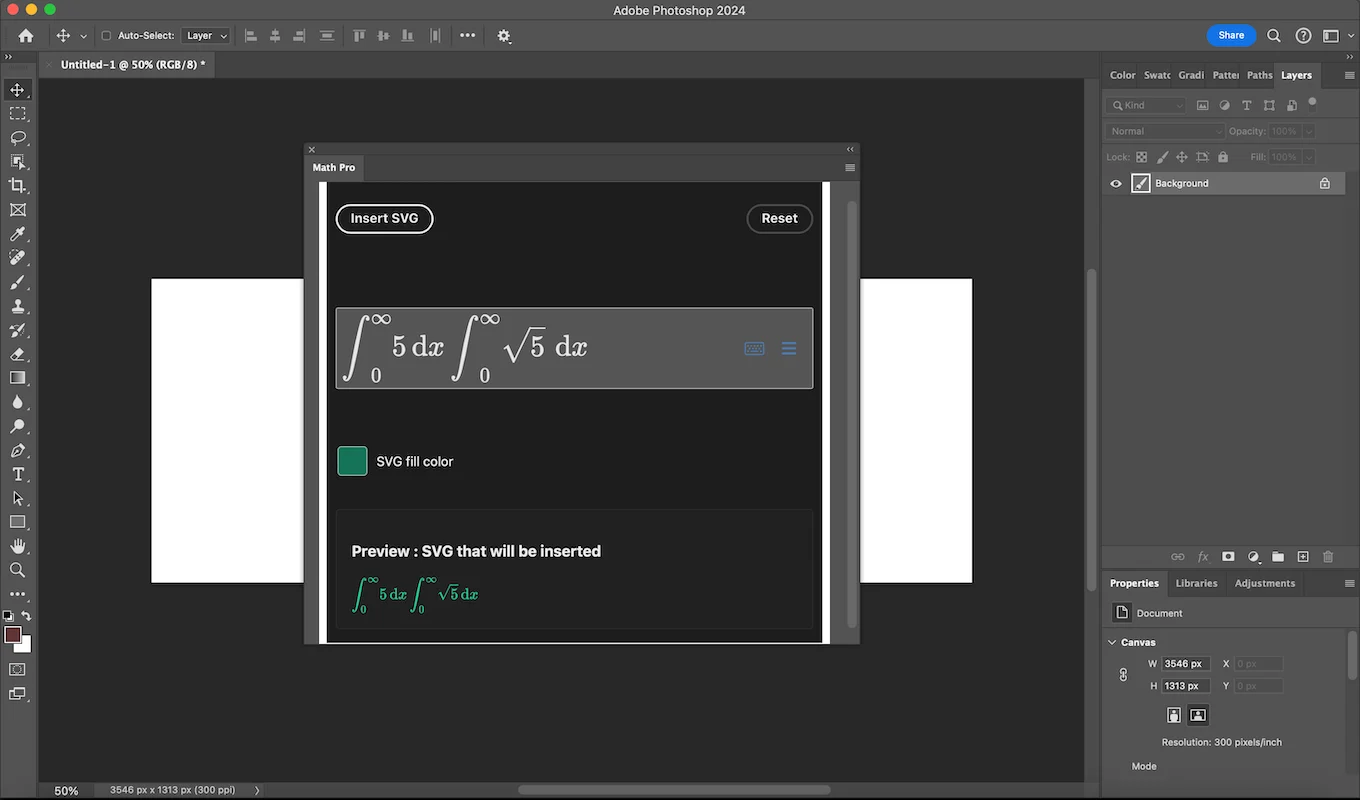Click the Home icon in options bar

coord(26,35)
